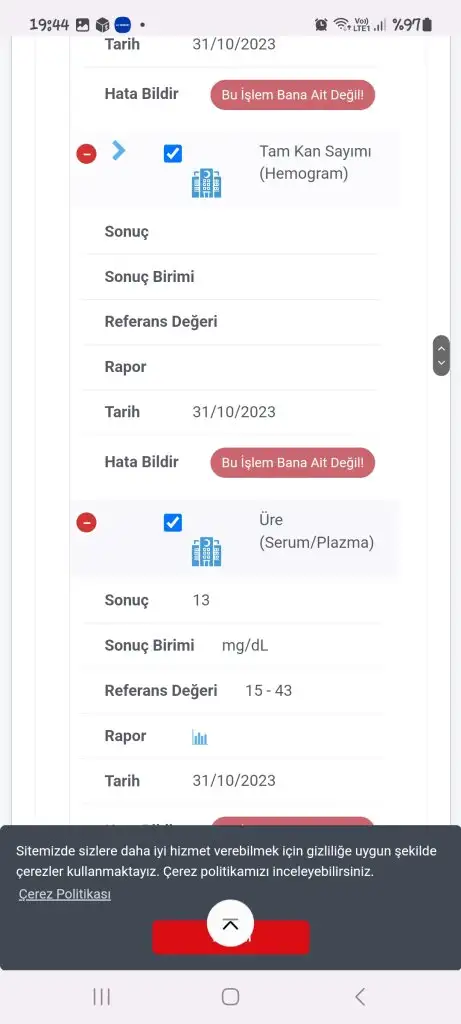
Task: Uncheck the Tam Kan Sayımı (Hemogram) checkbox
Action: [x=173, y=154]
